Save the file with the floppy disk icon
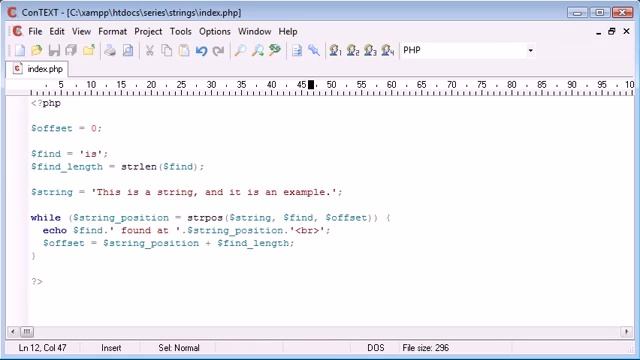The height and width of the screenshot is (360, 640). [54, 51]
